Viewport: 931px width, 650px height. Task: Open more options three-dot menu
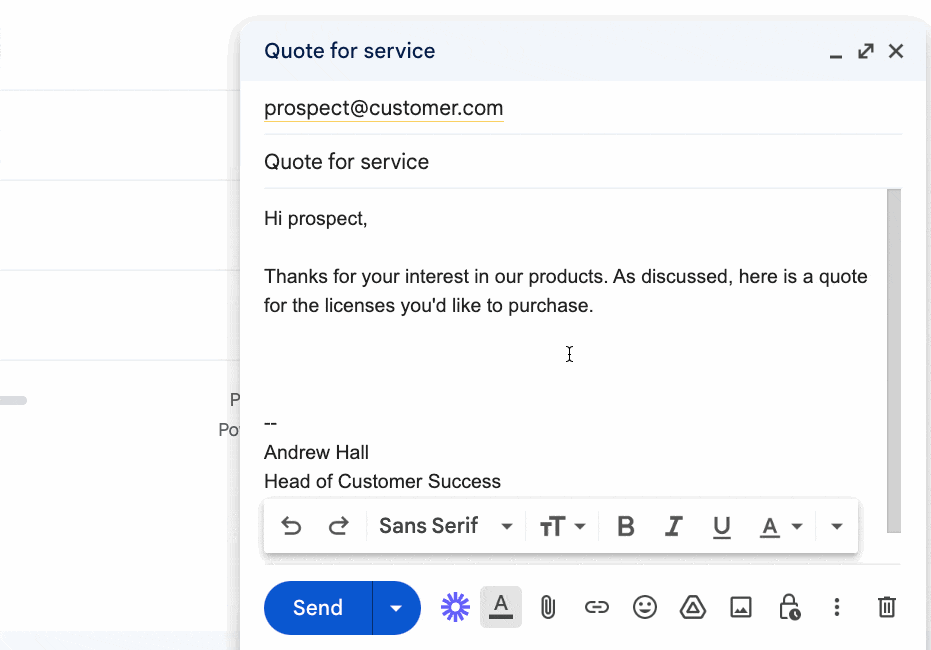click(837, 607)
